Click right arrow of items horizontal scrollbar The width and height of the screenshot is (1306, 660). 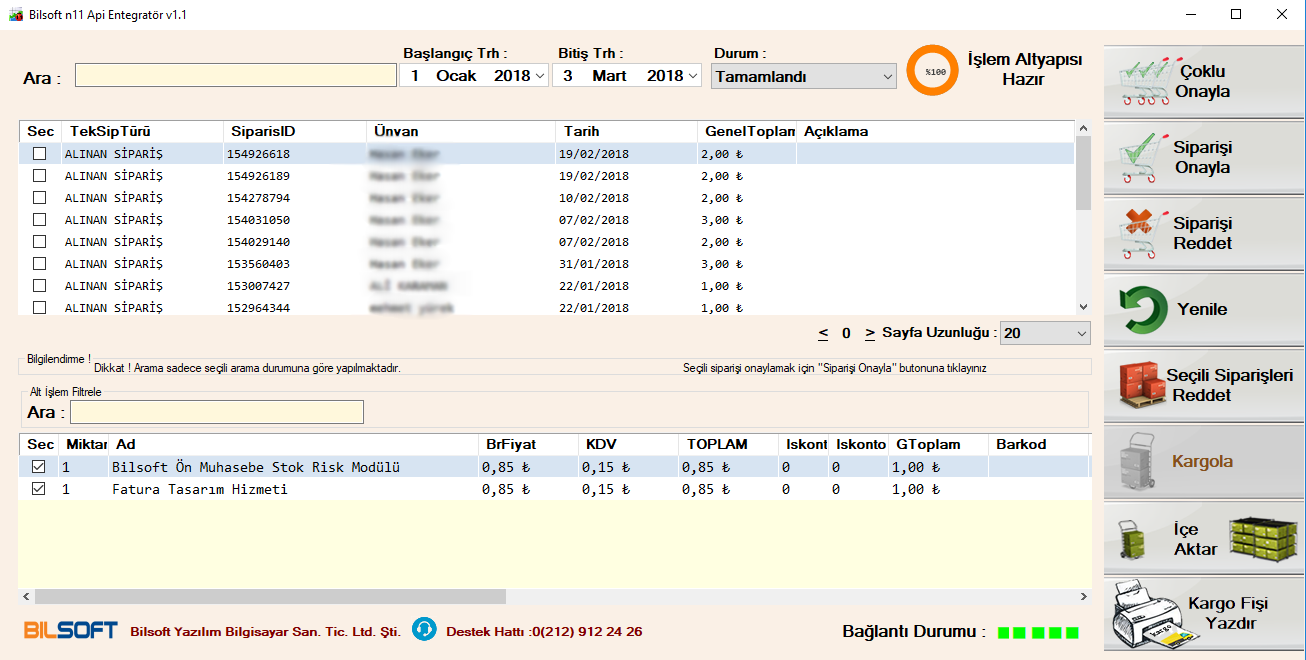pos(1083,596)
